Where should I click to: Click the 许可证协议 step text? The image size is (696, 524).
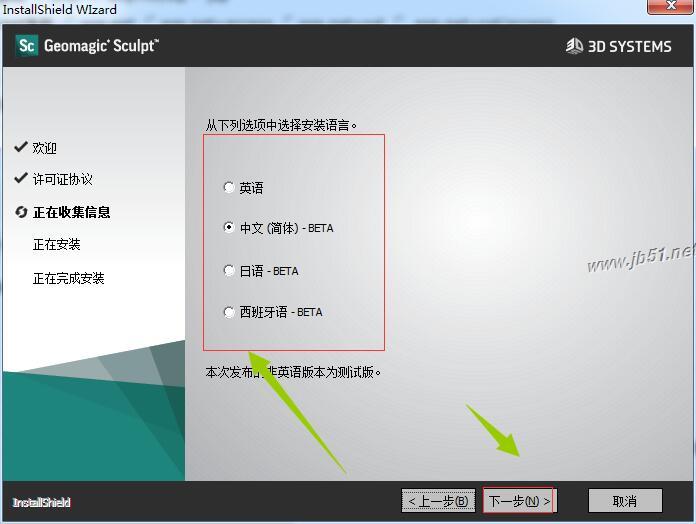(x=63, y=179)
